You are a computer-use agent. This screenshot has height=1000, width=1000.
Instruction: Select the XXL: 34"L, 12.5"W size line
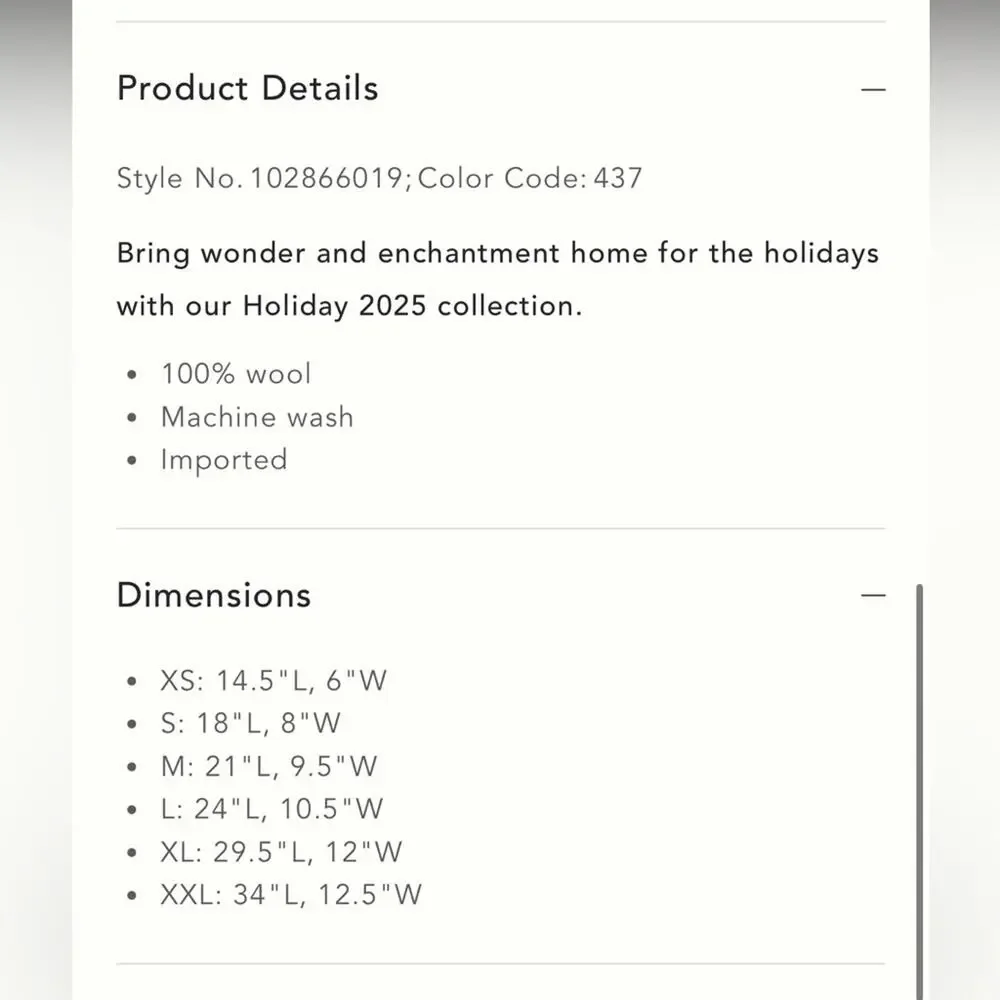[x=291, y=895]
